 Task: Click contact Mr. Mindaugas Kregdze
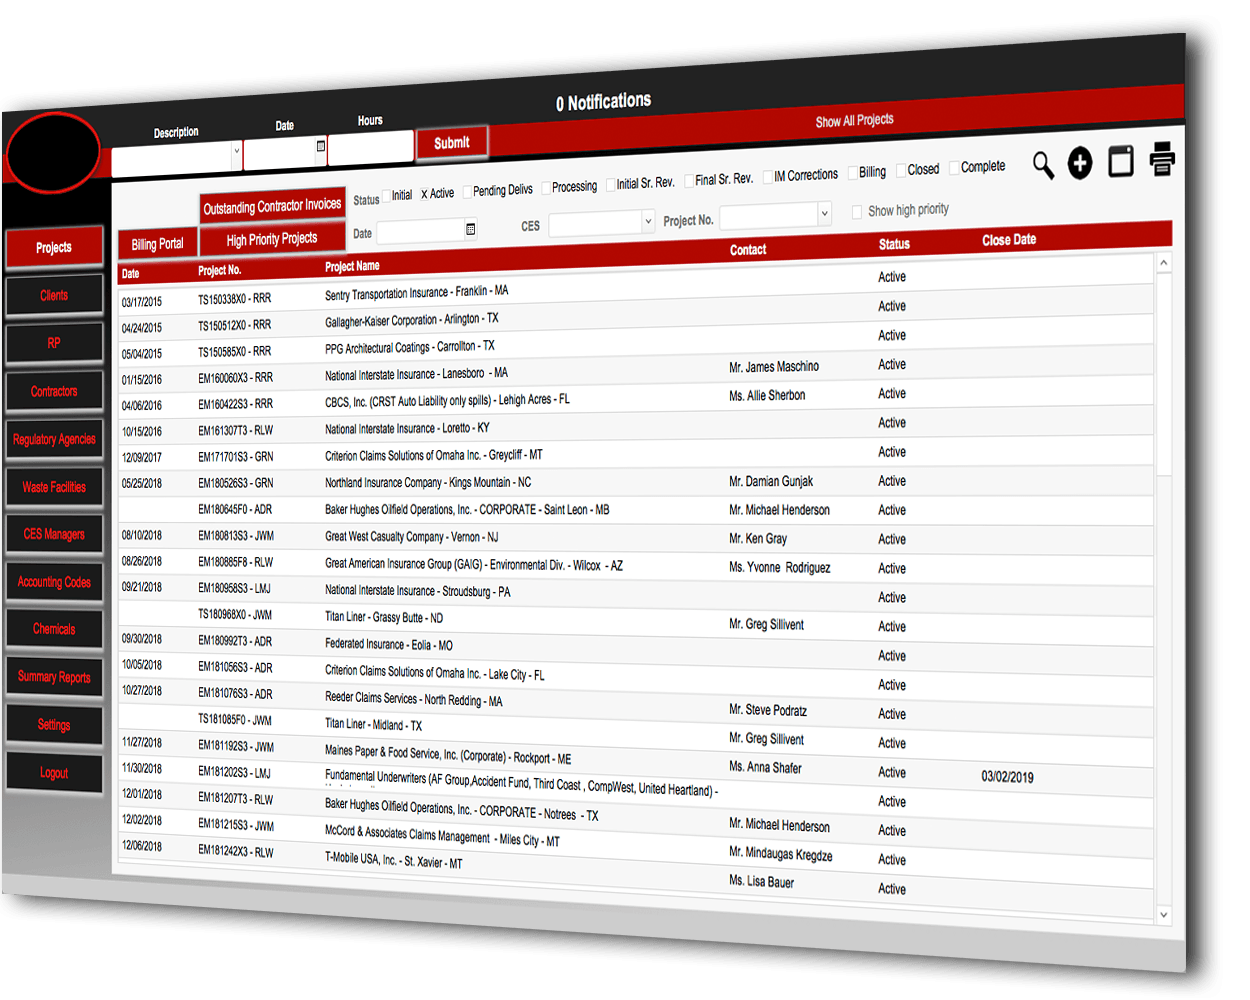pyautogui.click(x=781, y=854)
